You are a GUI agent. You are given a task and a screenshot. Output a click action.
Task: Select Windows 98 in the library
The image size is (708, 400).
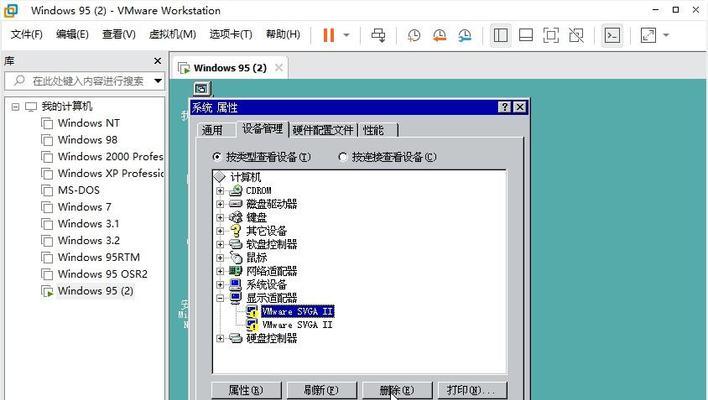(x=88, y=140)
